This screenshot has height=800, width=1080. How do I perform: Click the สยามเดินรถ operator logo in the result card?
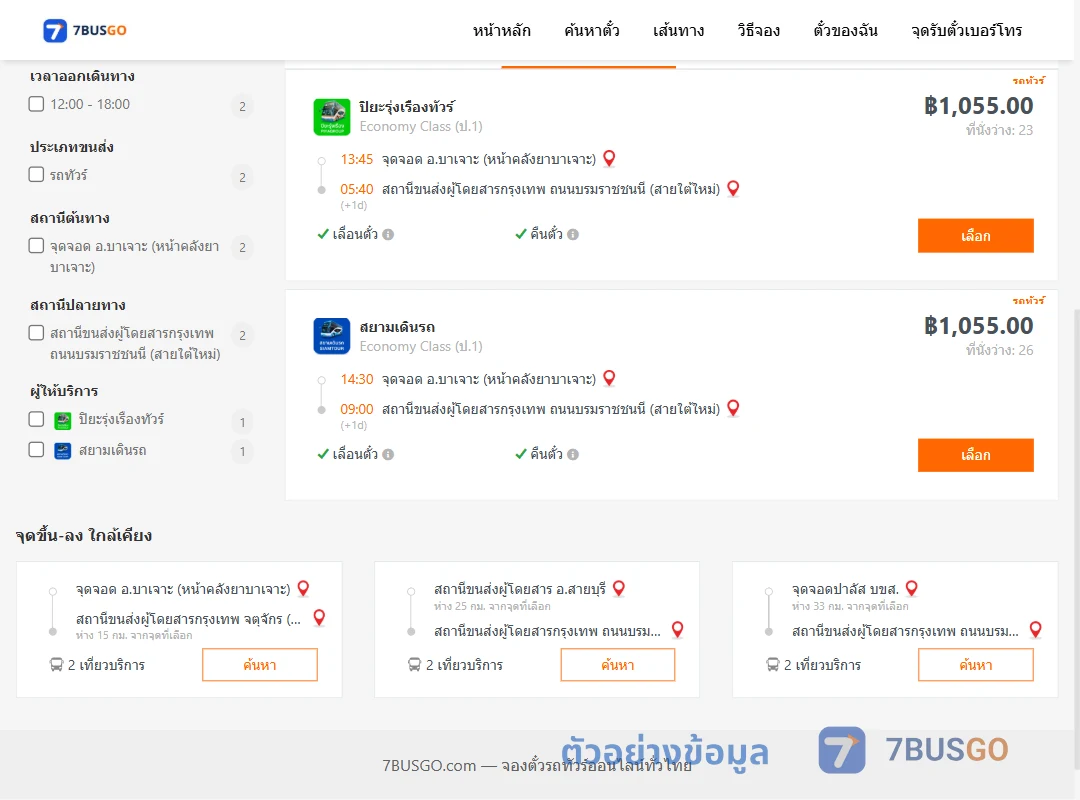coord(332,336)
